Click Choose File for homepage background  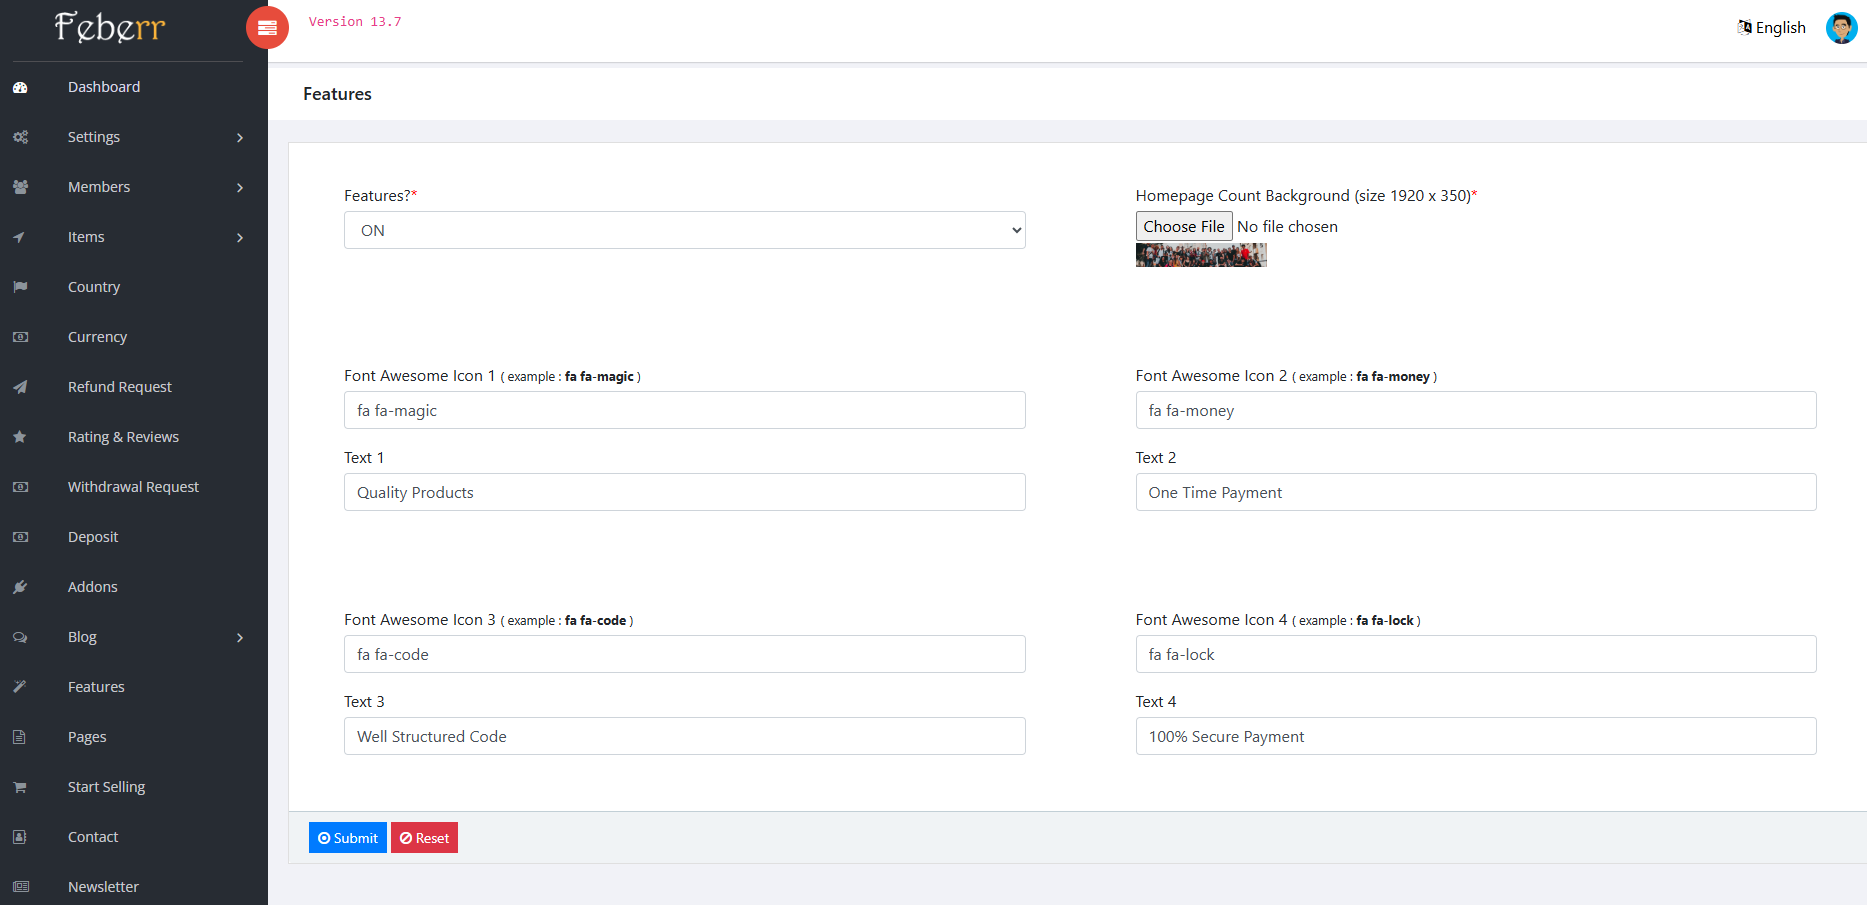(x=1184, y=226)
